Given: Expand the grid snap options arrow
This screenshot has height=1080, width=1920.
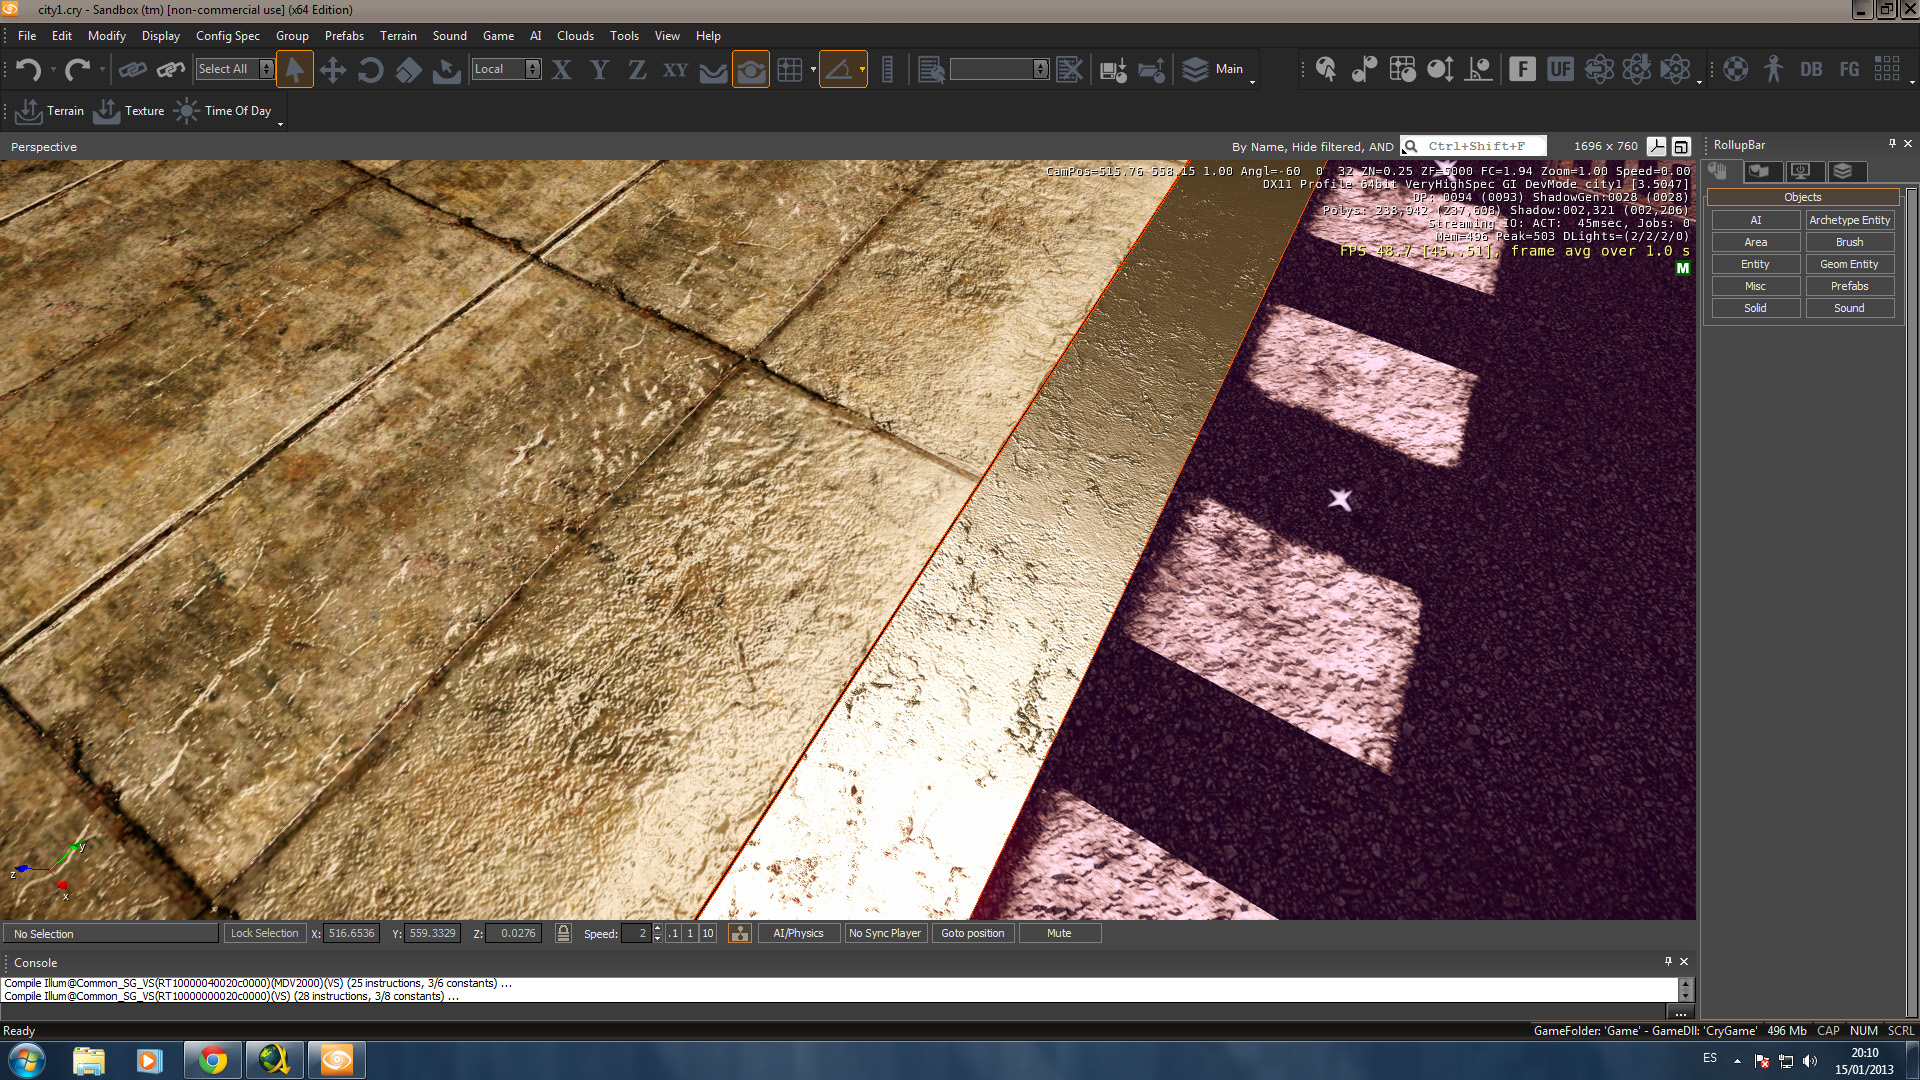Looking at the screenshot, I should [813, 70].
